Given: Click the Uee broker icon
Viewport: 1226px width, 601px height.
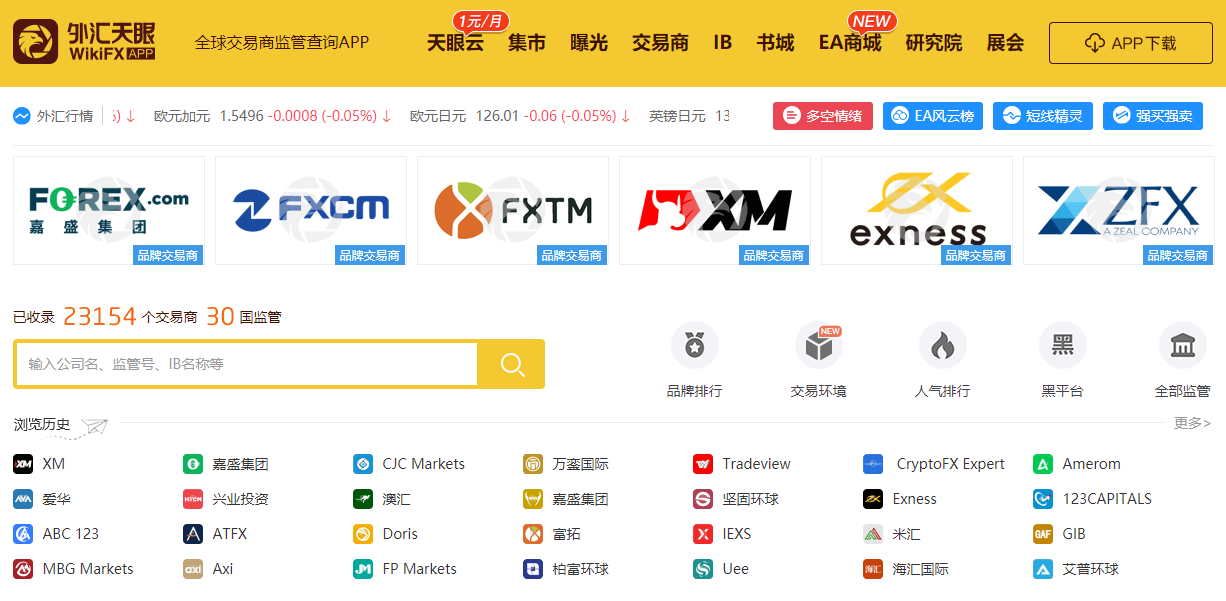Looking at the screenshot, I should click(703, 569).
